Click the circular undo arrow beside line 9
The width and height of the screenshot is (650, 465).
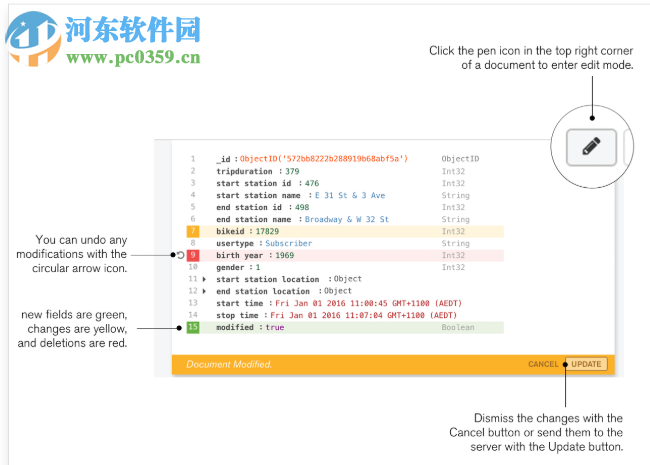(x=181, y=255)
